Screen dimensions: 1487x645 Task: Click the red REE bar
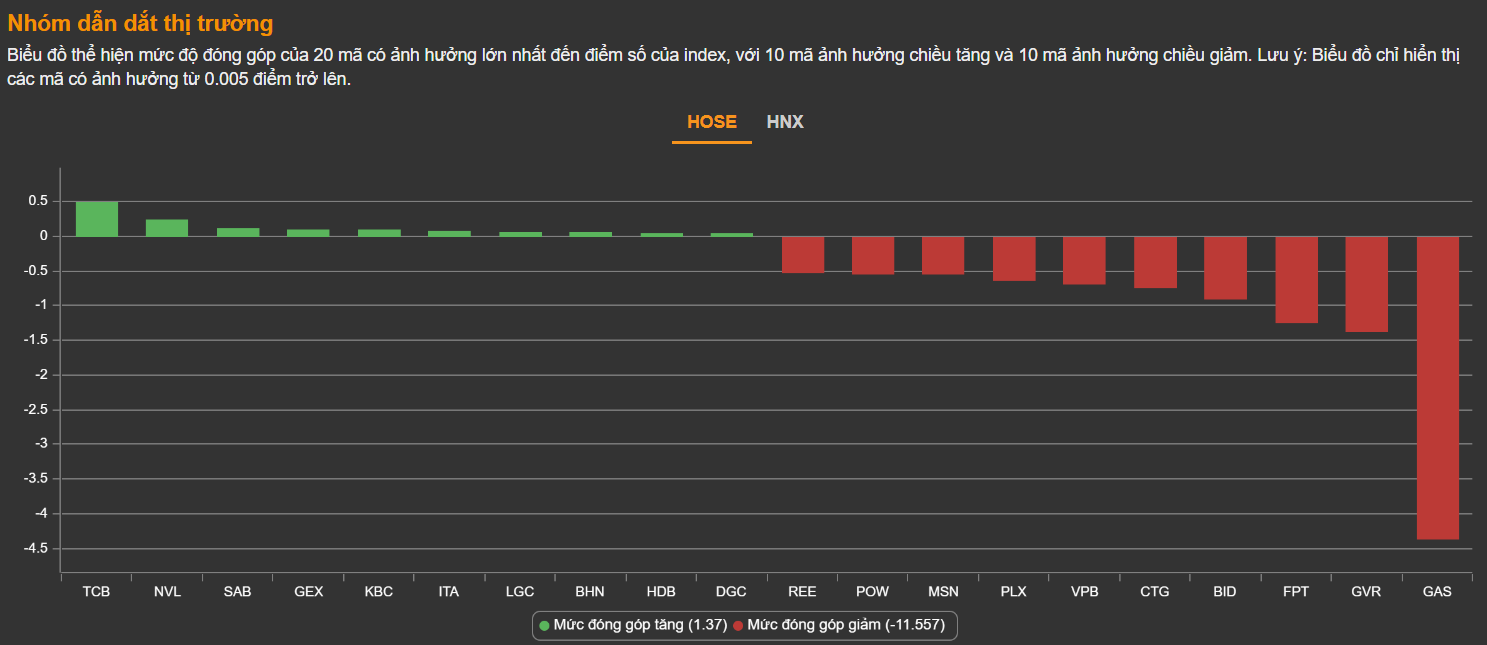(802, 254)
